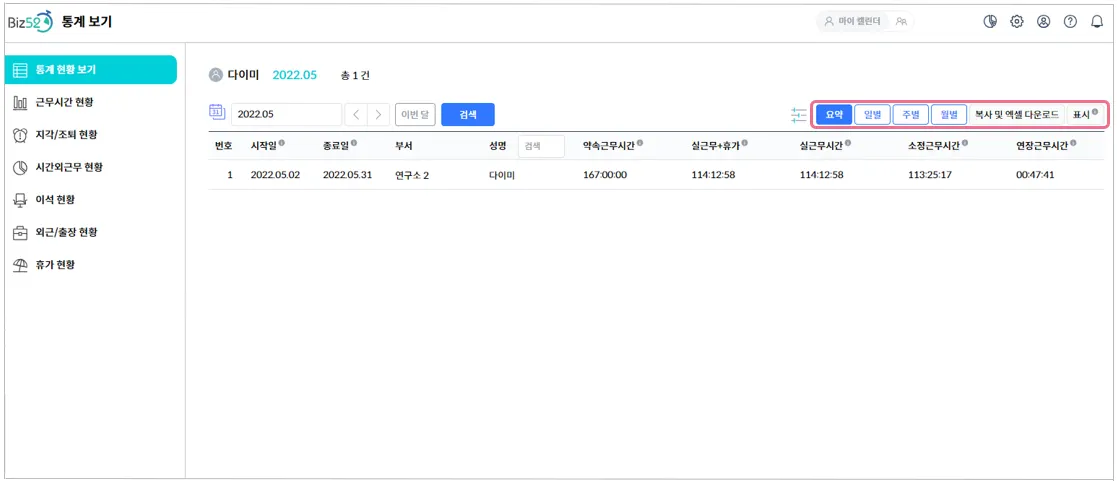This screenshot has height=483, width=1117.
Task: Click the 다이미 user avatar icon
Action: pos(215,75)
